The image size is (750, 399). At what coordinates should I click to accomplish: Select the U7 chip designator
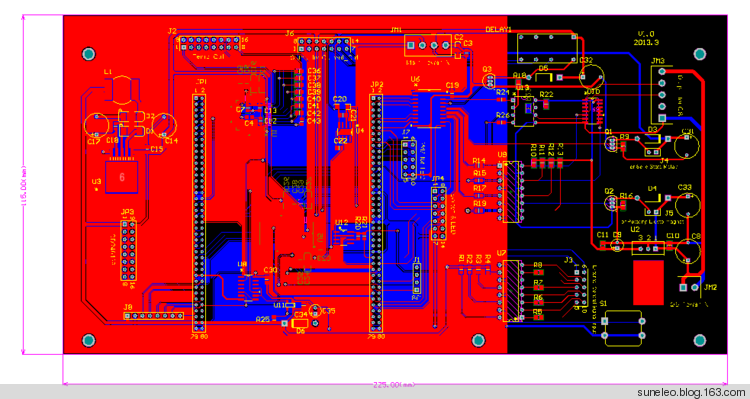click(502, 253)
